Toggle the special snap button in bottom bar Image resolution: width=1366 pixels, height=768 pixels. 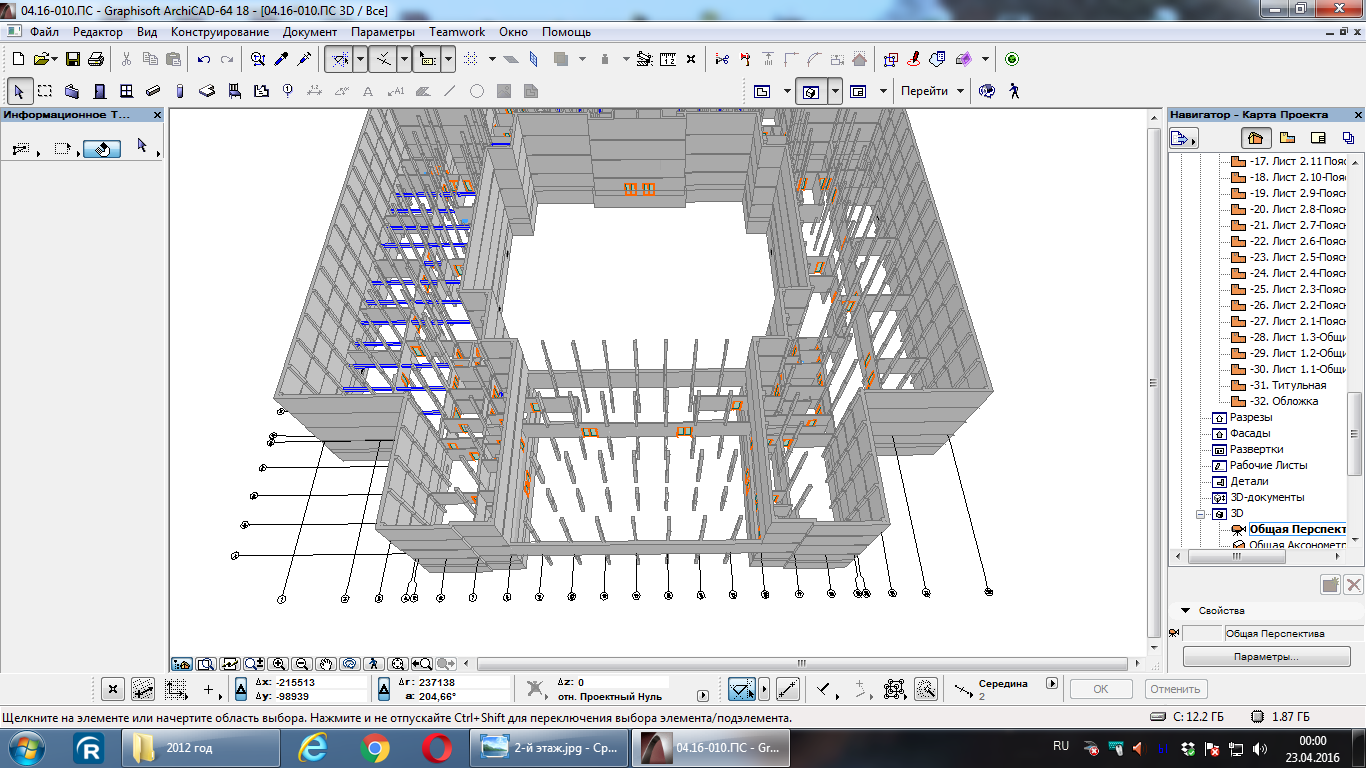[741, 689]
